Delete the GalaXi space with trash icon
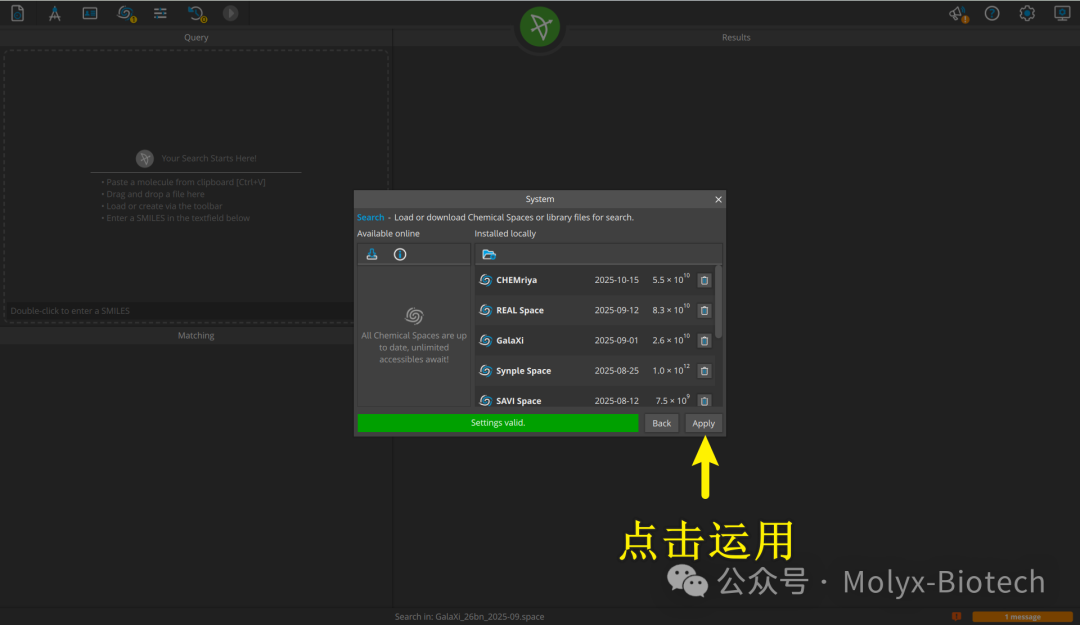Screen dimensions: 1080x625 (x=704, y=340)
